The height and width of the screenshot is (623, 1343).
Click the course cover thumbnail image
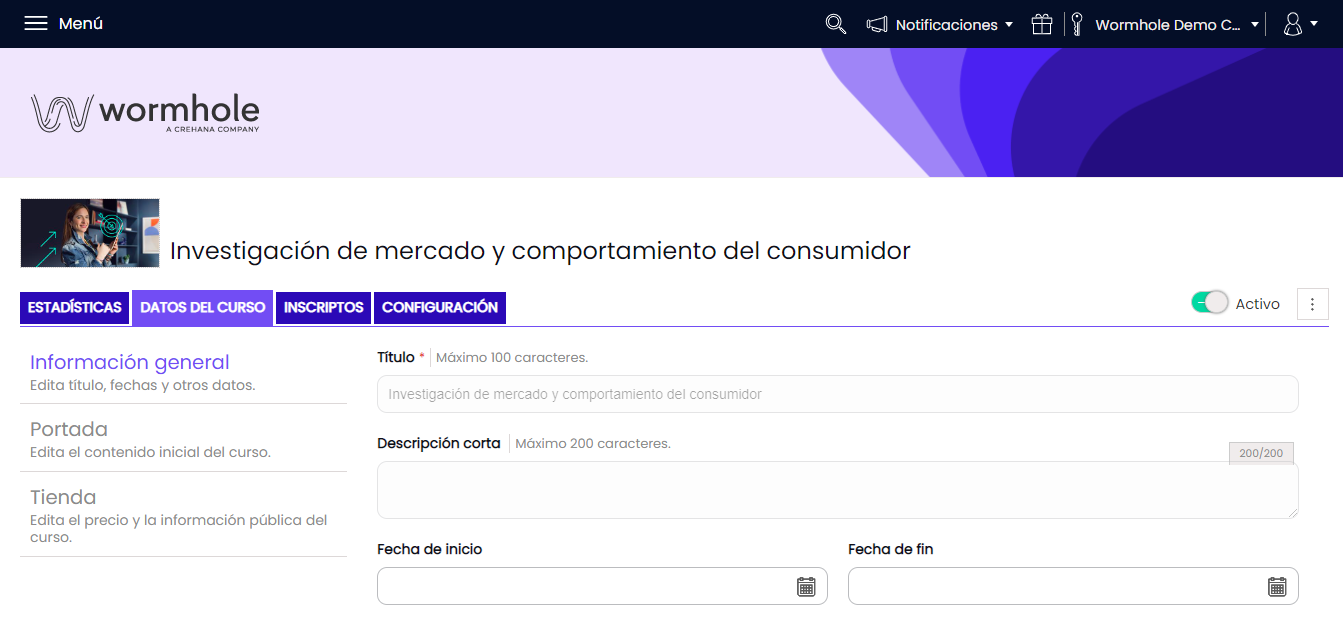coord(90,233)
